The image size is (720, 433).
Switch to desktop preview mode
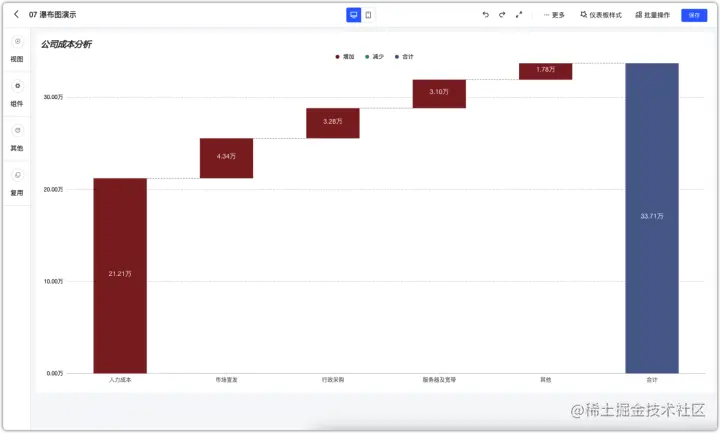354,15
